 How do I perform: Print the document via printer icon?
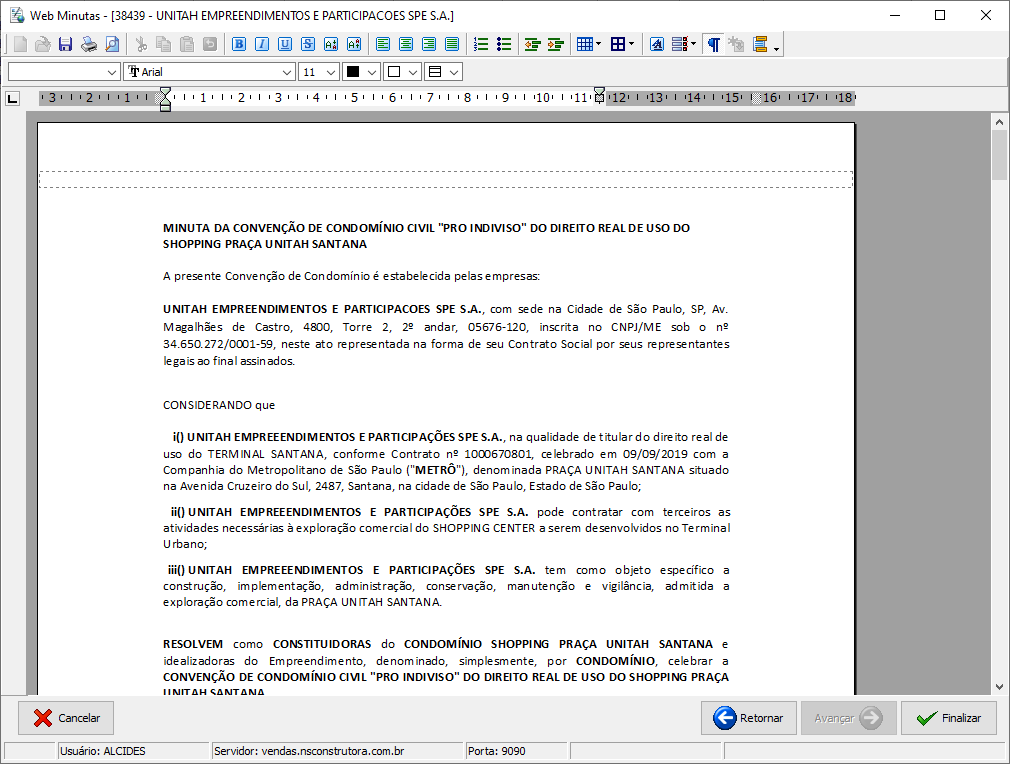tap(89, 44)
